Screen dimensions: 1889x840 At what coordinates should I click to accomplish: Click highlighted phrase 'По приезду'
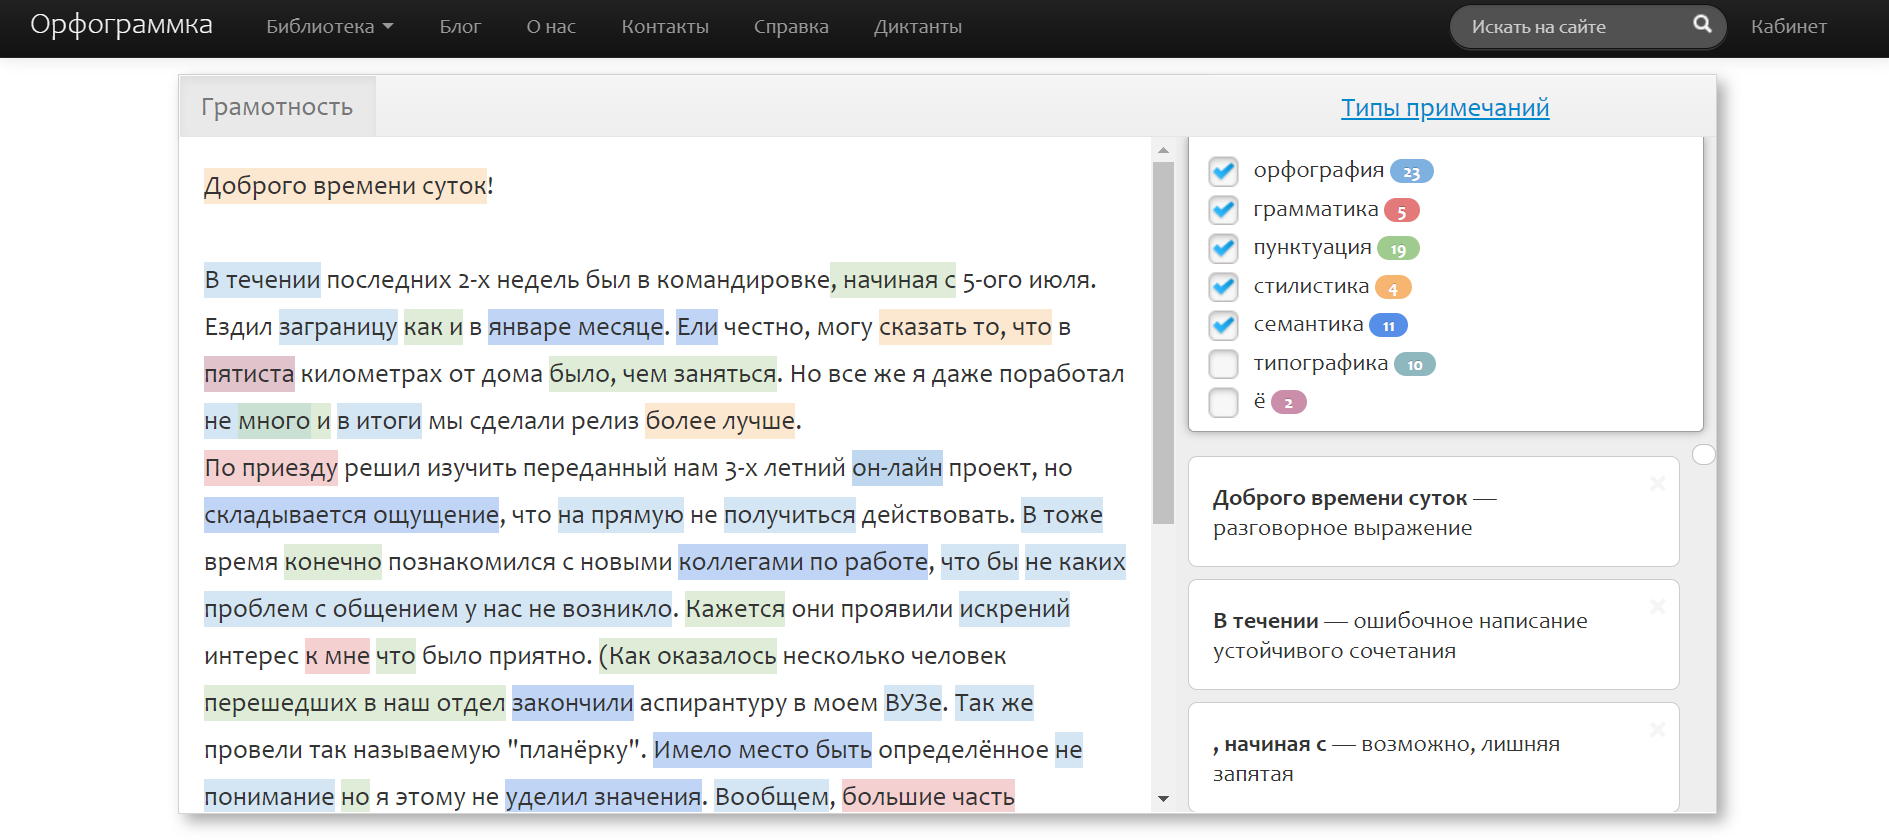pos(271,468)
